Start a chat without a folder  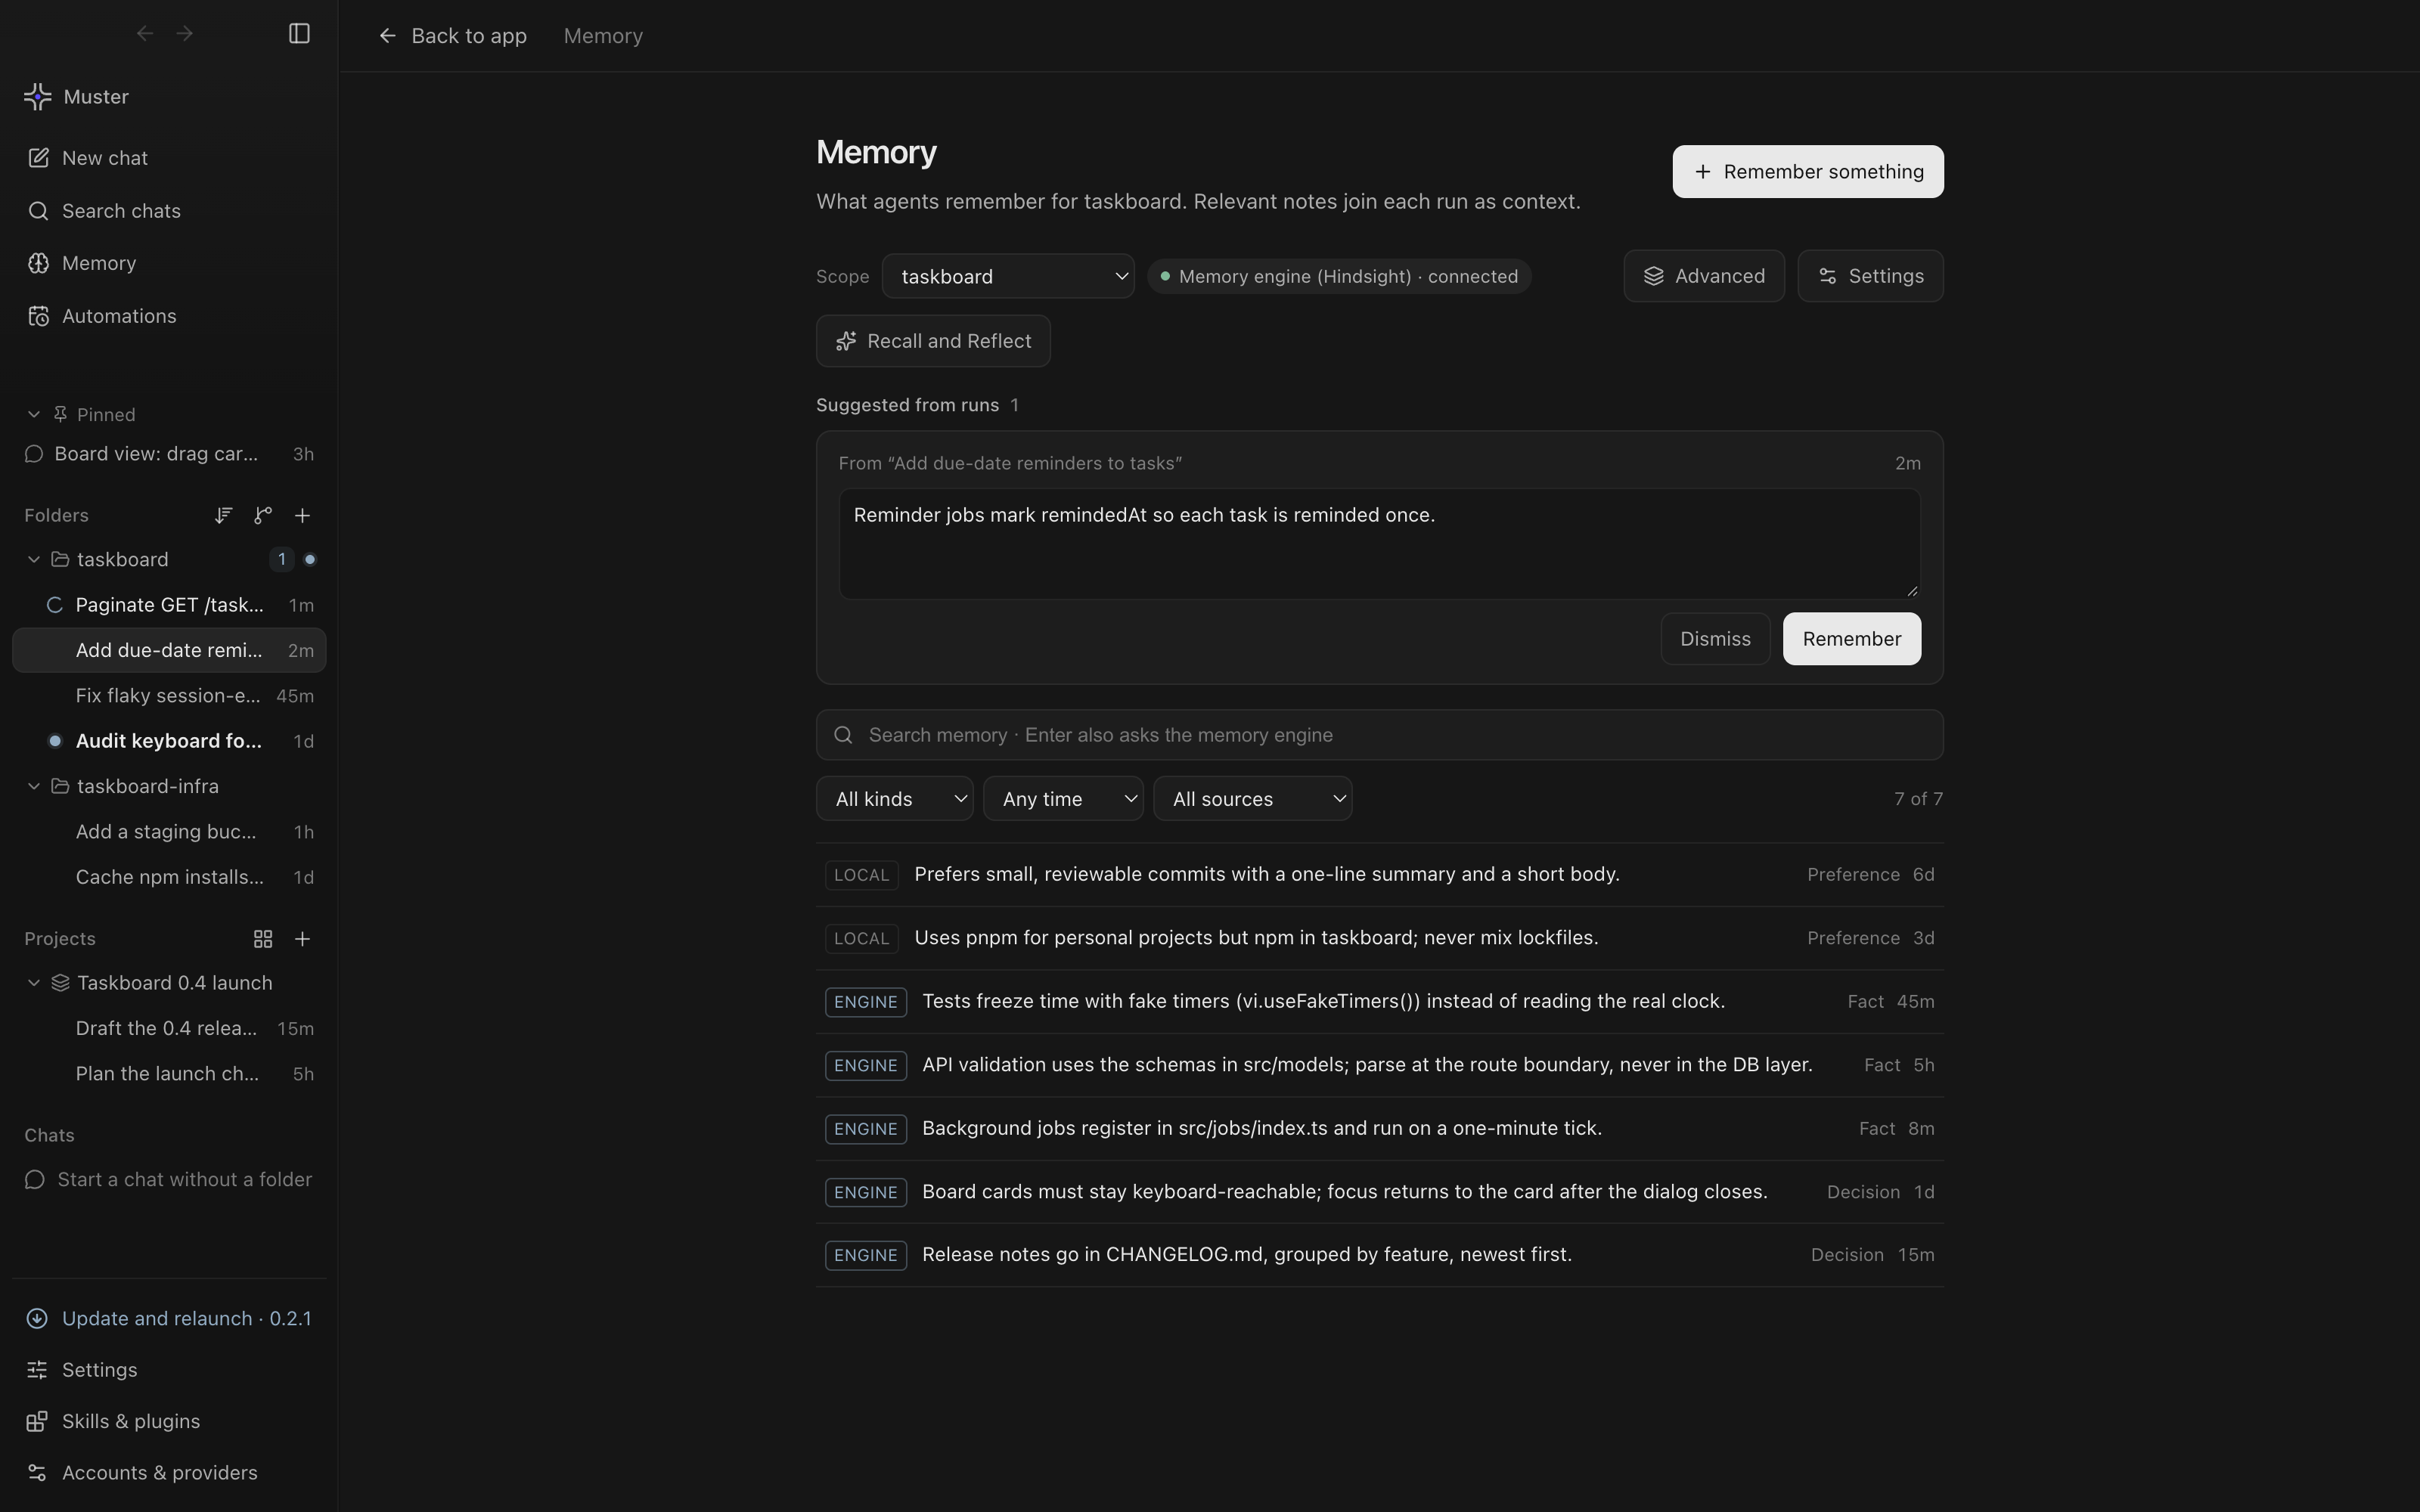click(169, 1180)
